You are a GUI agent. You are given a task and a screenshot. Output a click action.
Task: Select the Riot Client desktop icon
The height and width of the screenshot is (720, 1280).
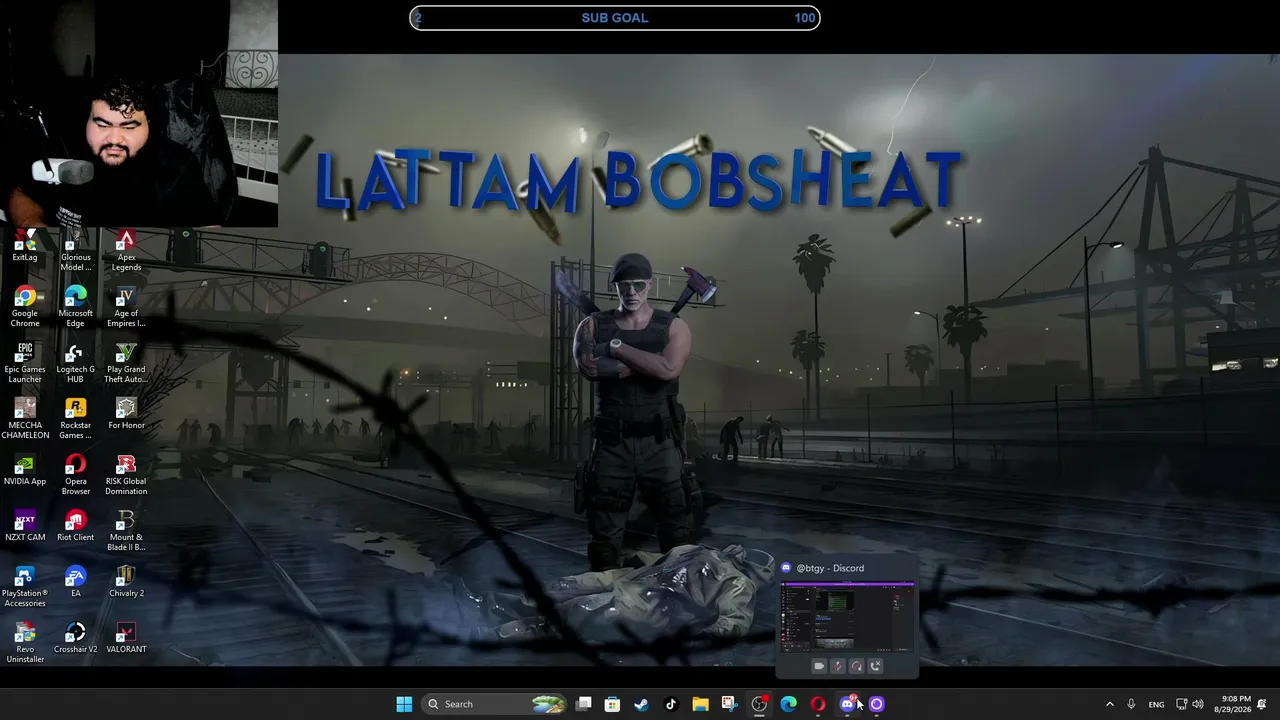click(x=75, y=527)
